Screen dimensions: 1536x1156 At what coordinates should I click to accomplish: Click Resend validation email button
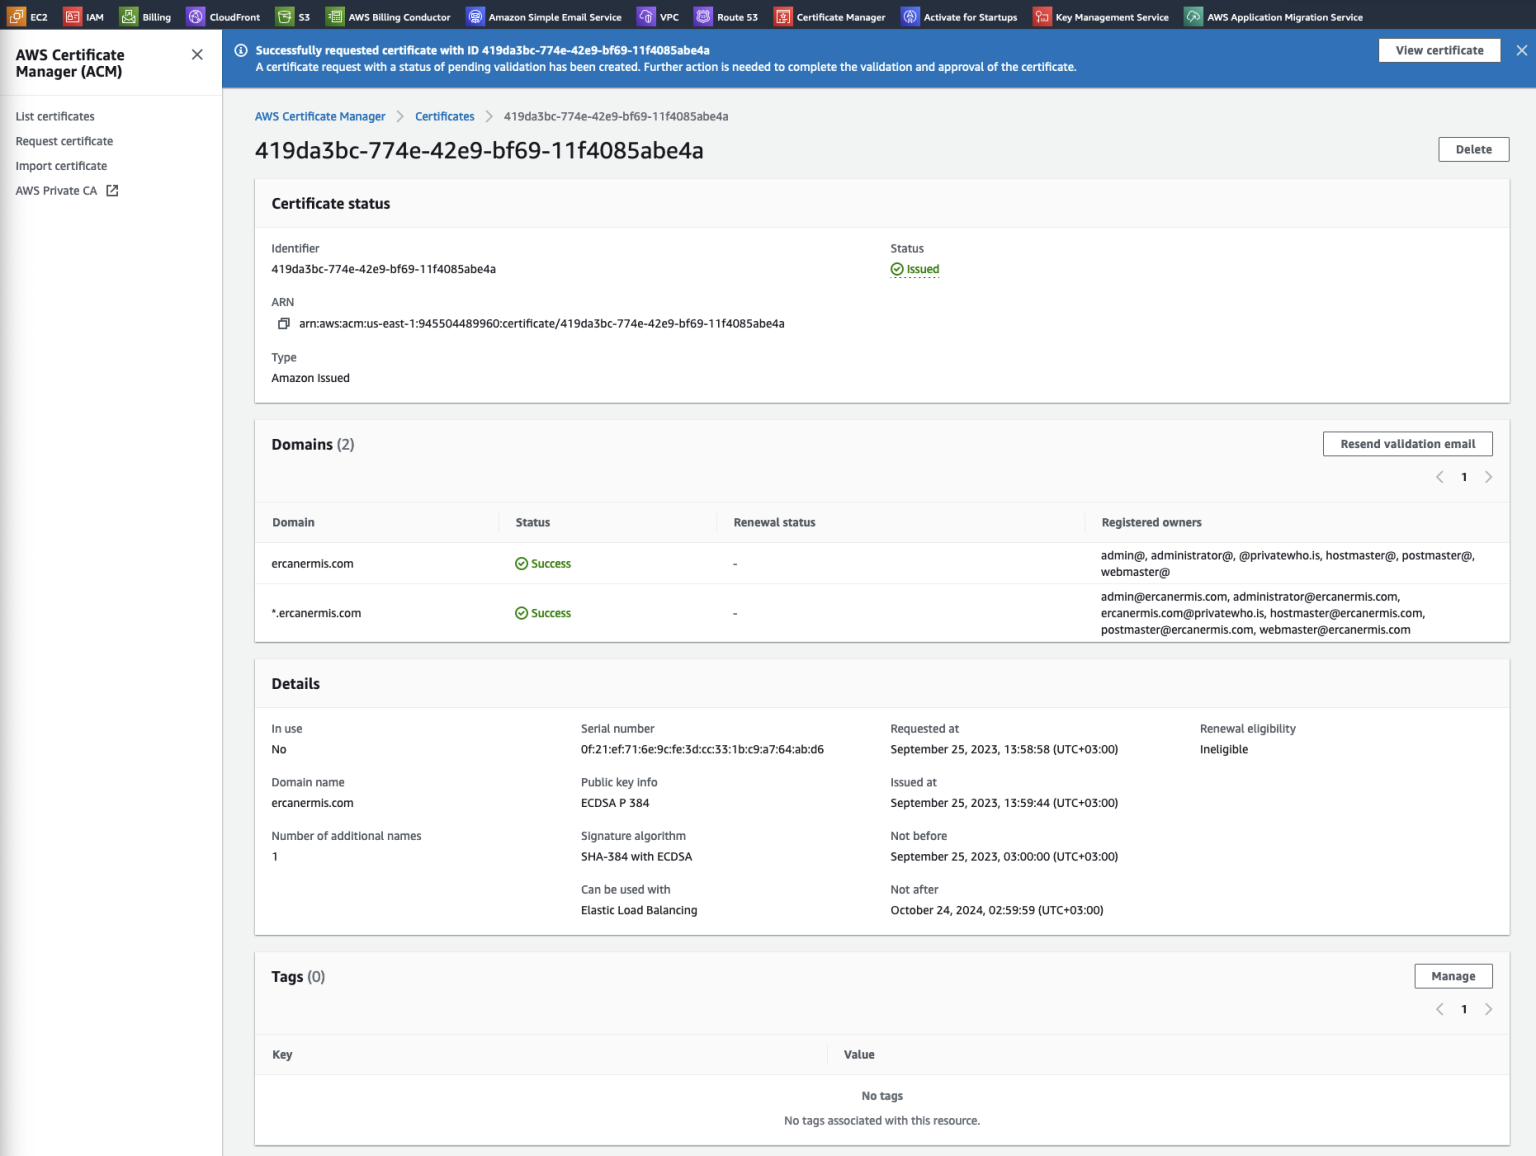click(x=1407, y=444)
